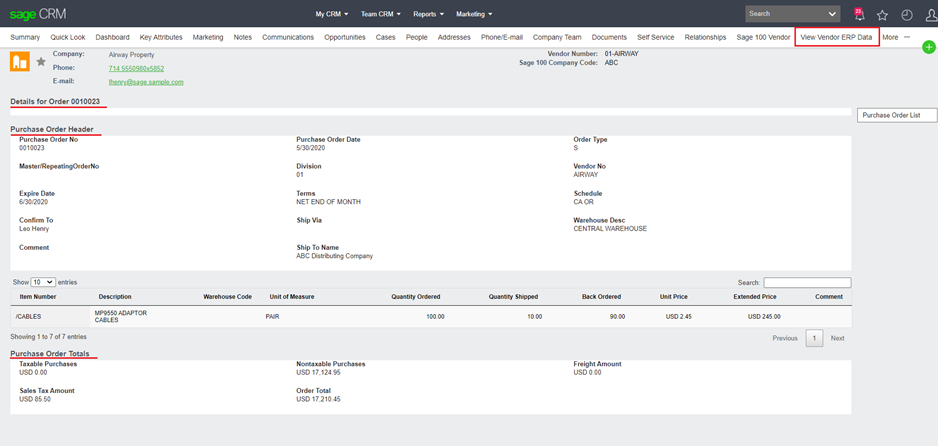Screen dimensions: 938x446
Task: Open the Phone/E-mail tab
Action: point(502,37)
